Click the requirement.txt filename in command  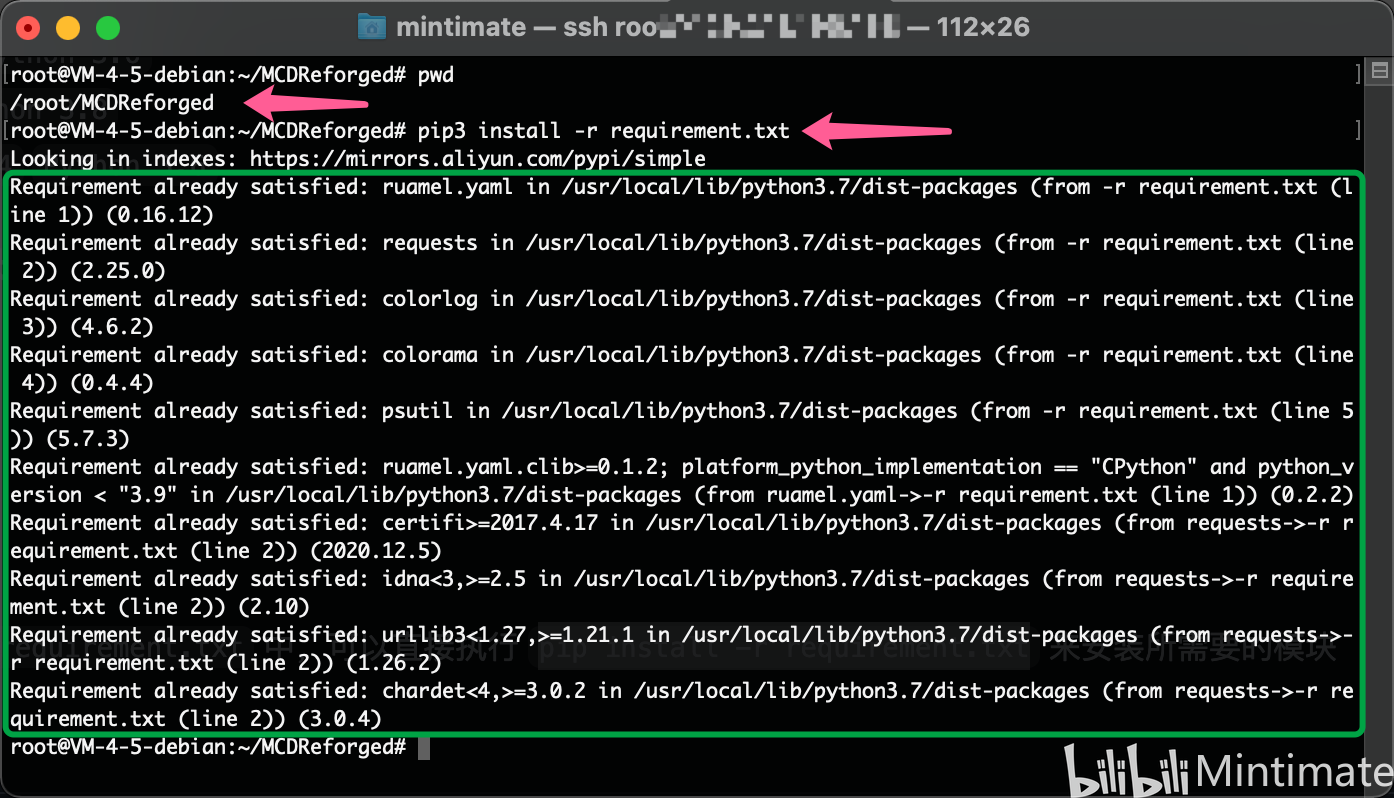coord(699,130)
